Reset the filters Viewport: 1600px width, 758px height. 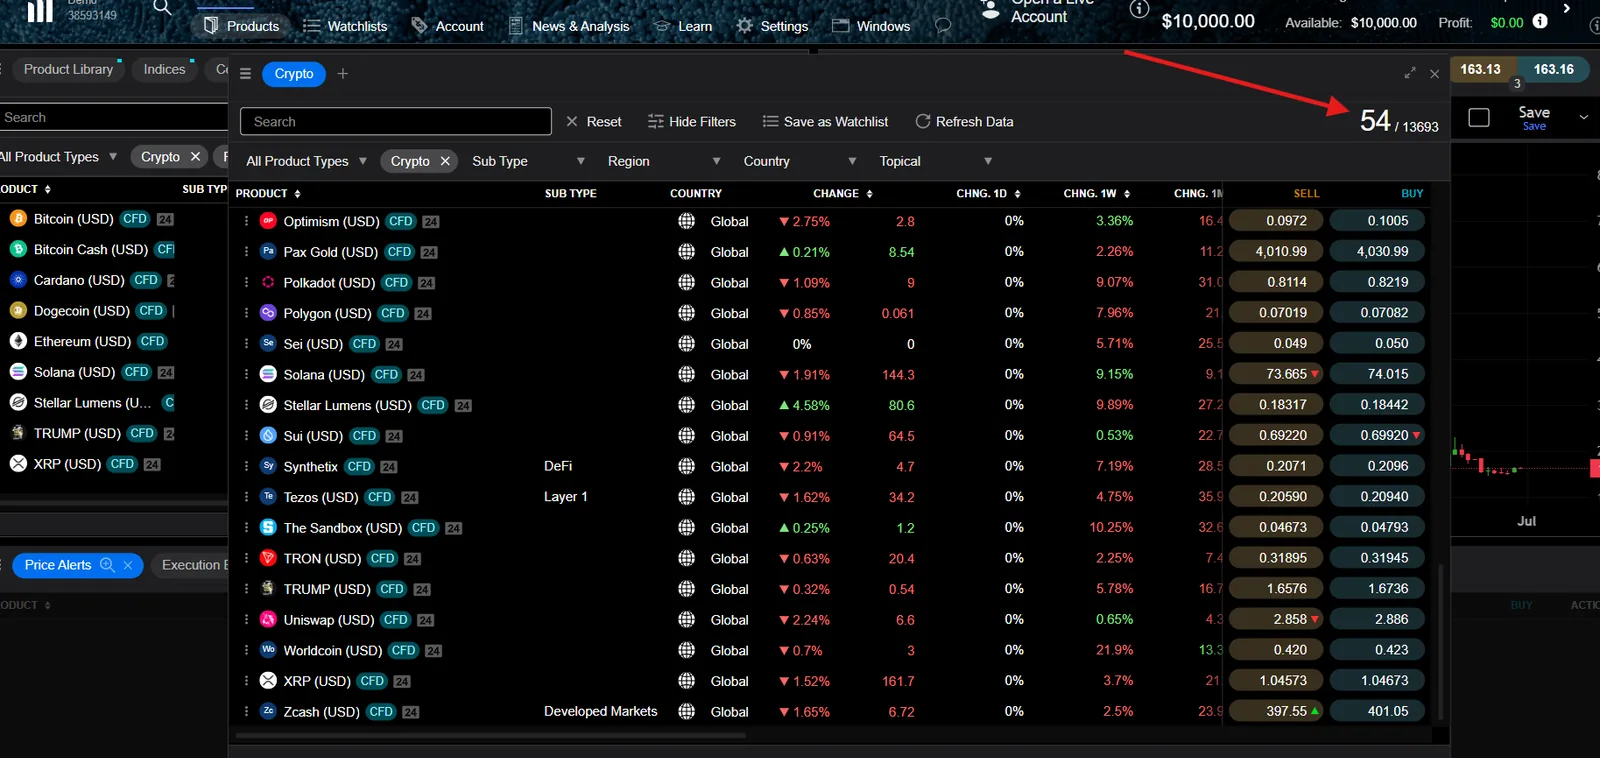[594, 122]
